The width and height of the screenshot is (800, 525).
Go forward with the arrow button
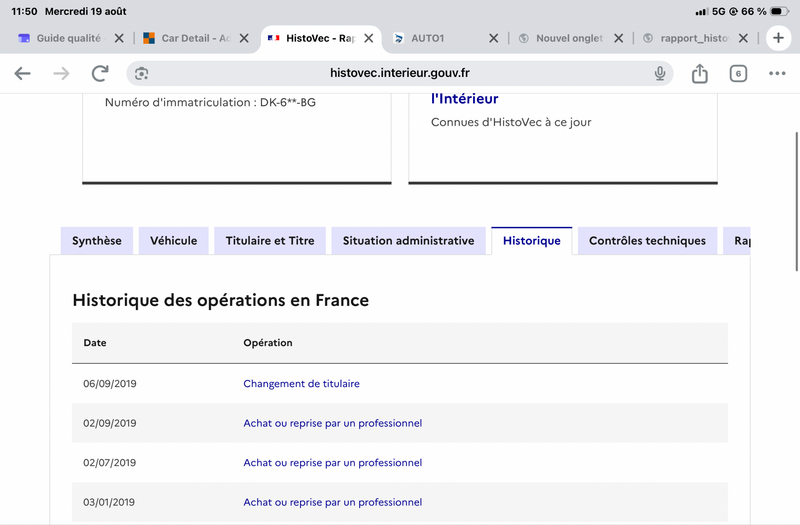coord(61,73)
